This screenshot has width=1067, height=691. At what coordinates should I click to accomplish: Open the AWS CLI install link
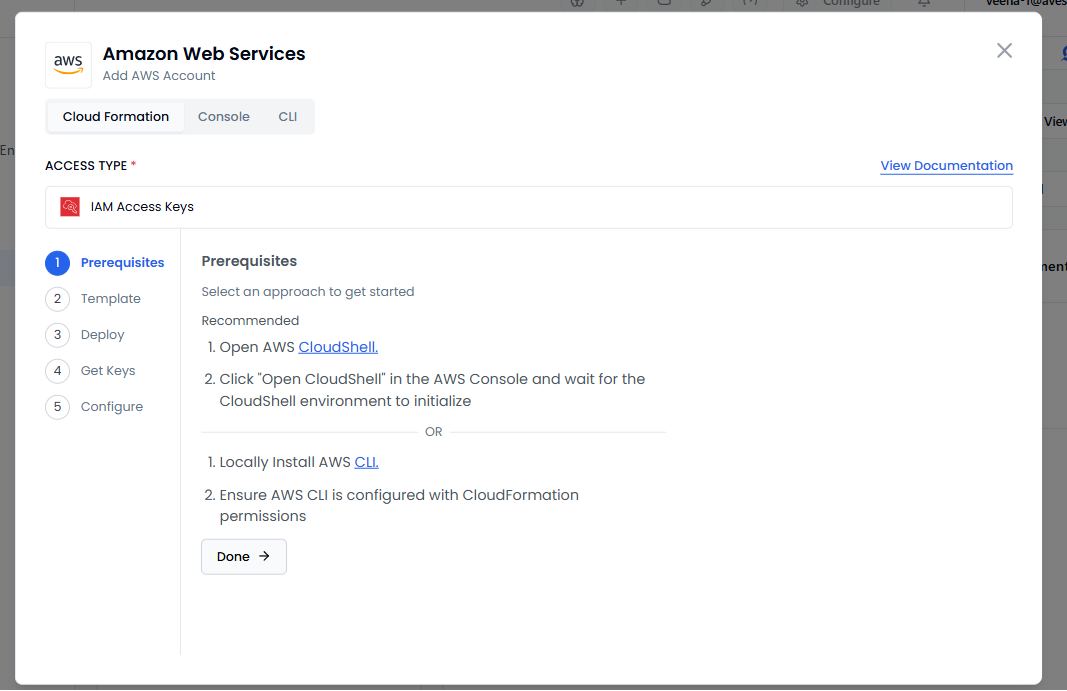click(x=366, y=462)
